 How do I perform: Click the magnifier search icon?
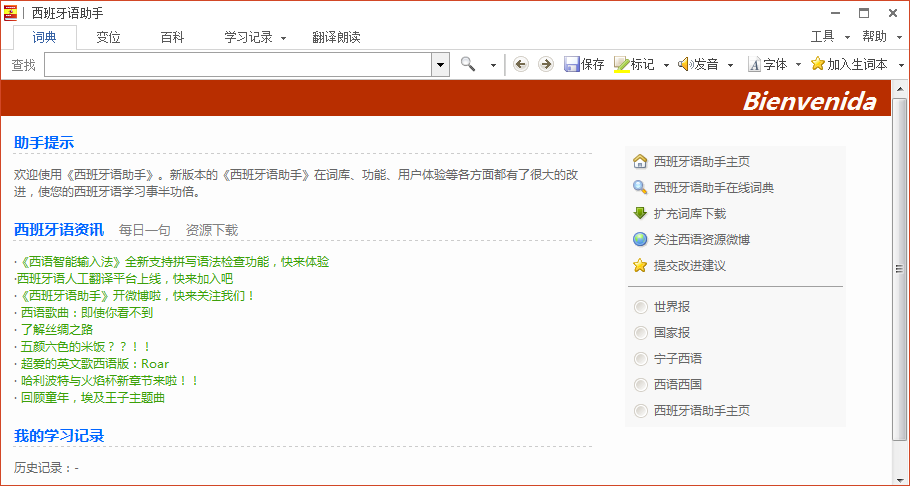[468, 64]
